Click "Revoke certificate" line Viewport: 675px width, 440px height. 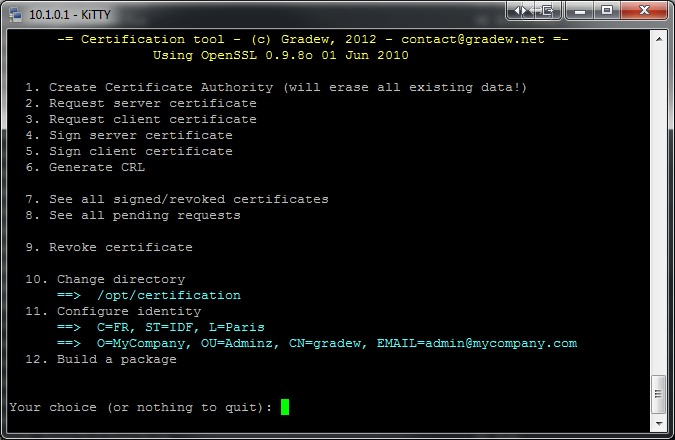(x=109, y=247)
